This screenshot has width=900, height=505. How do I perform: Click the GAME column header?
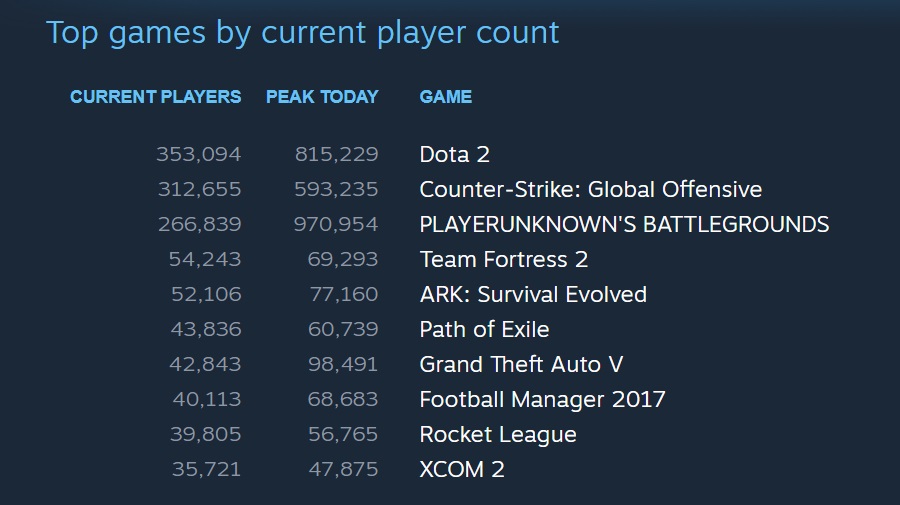pyautogui.click(x=445, y=96)
